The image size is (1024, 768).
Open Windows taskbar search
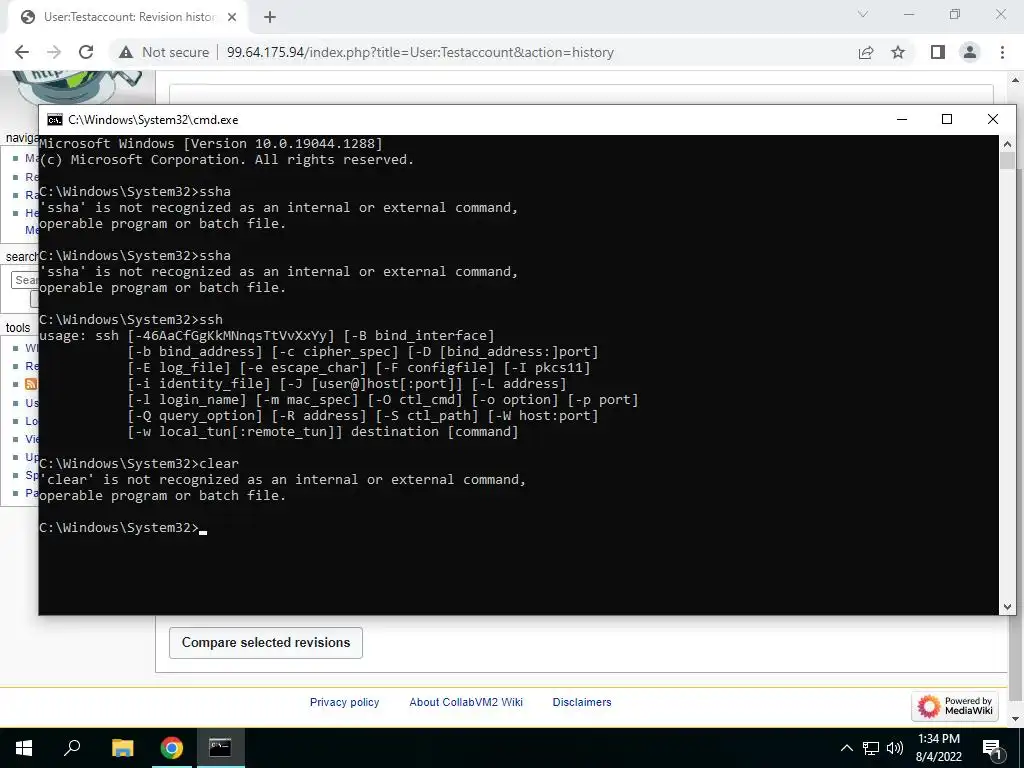click(x=72, y=748)
